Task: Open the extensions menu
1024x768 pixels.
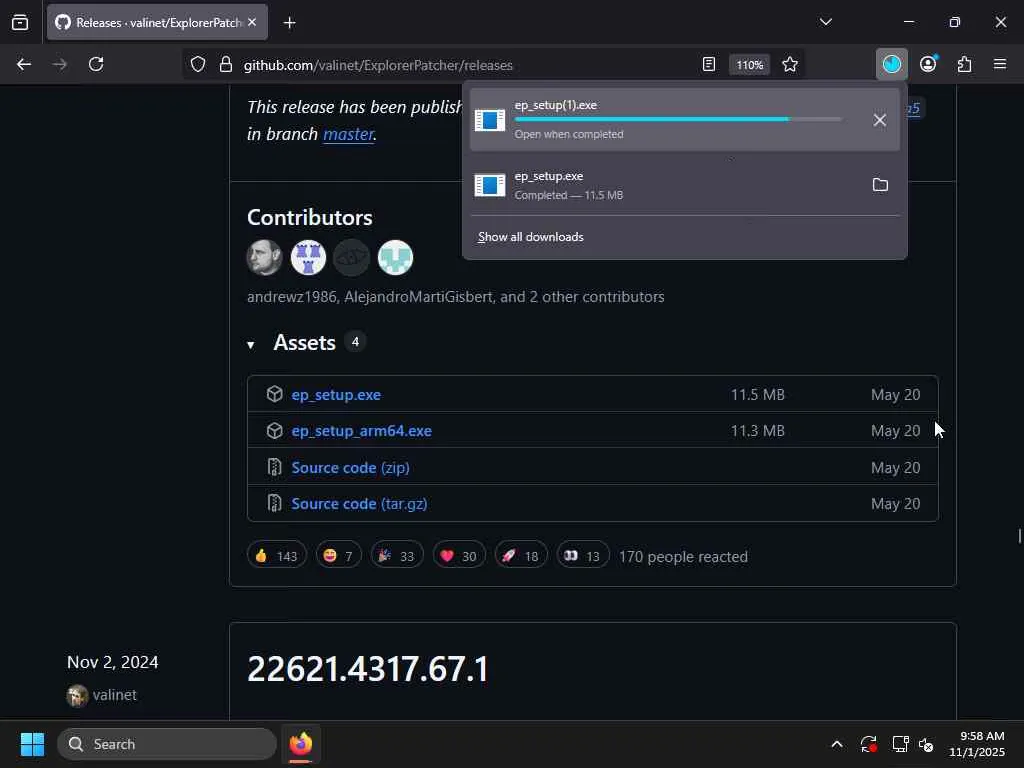Action: tap(965, 64)
